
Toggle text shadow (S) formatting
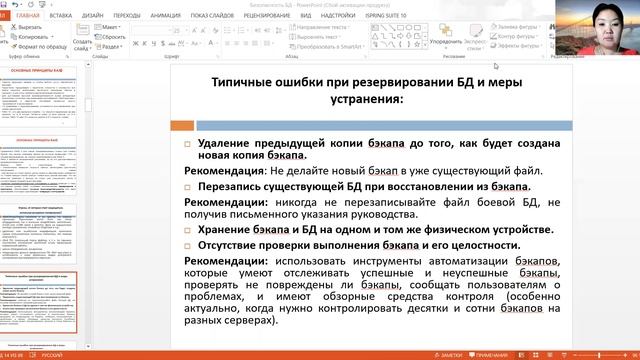(x=162, y=43)
